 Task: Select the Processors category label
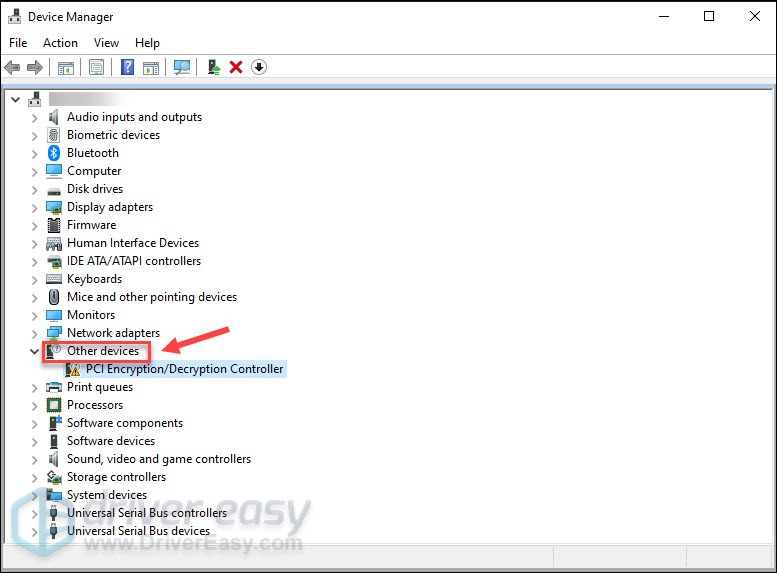pos(95,405)
